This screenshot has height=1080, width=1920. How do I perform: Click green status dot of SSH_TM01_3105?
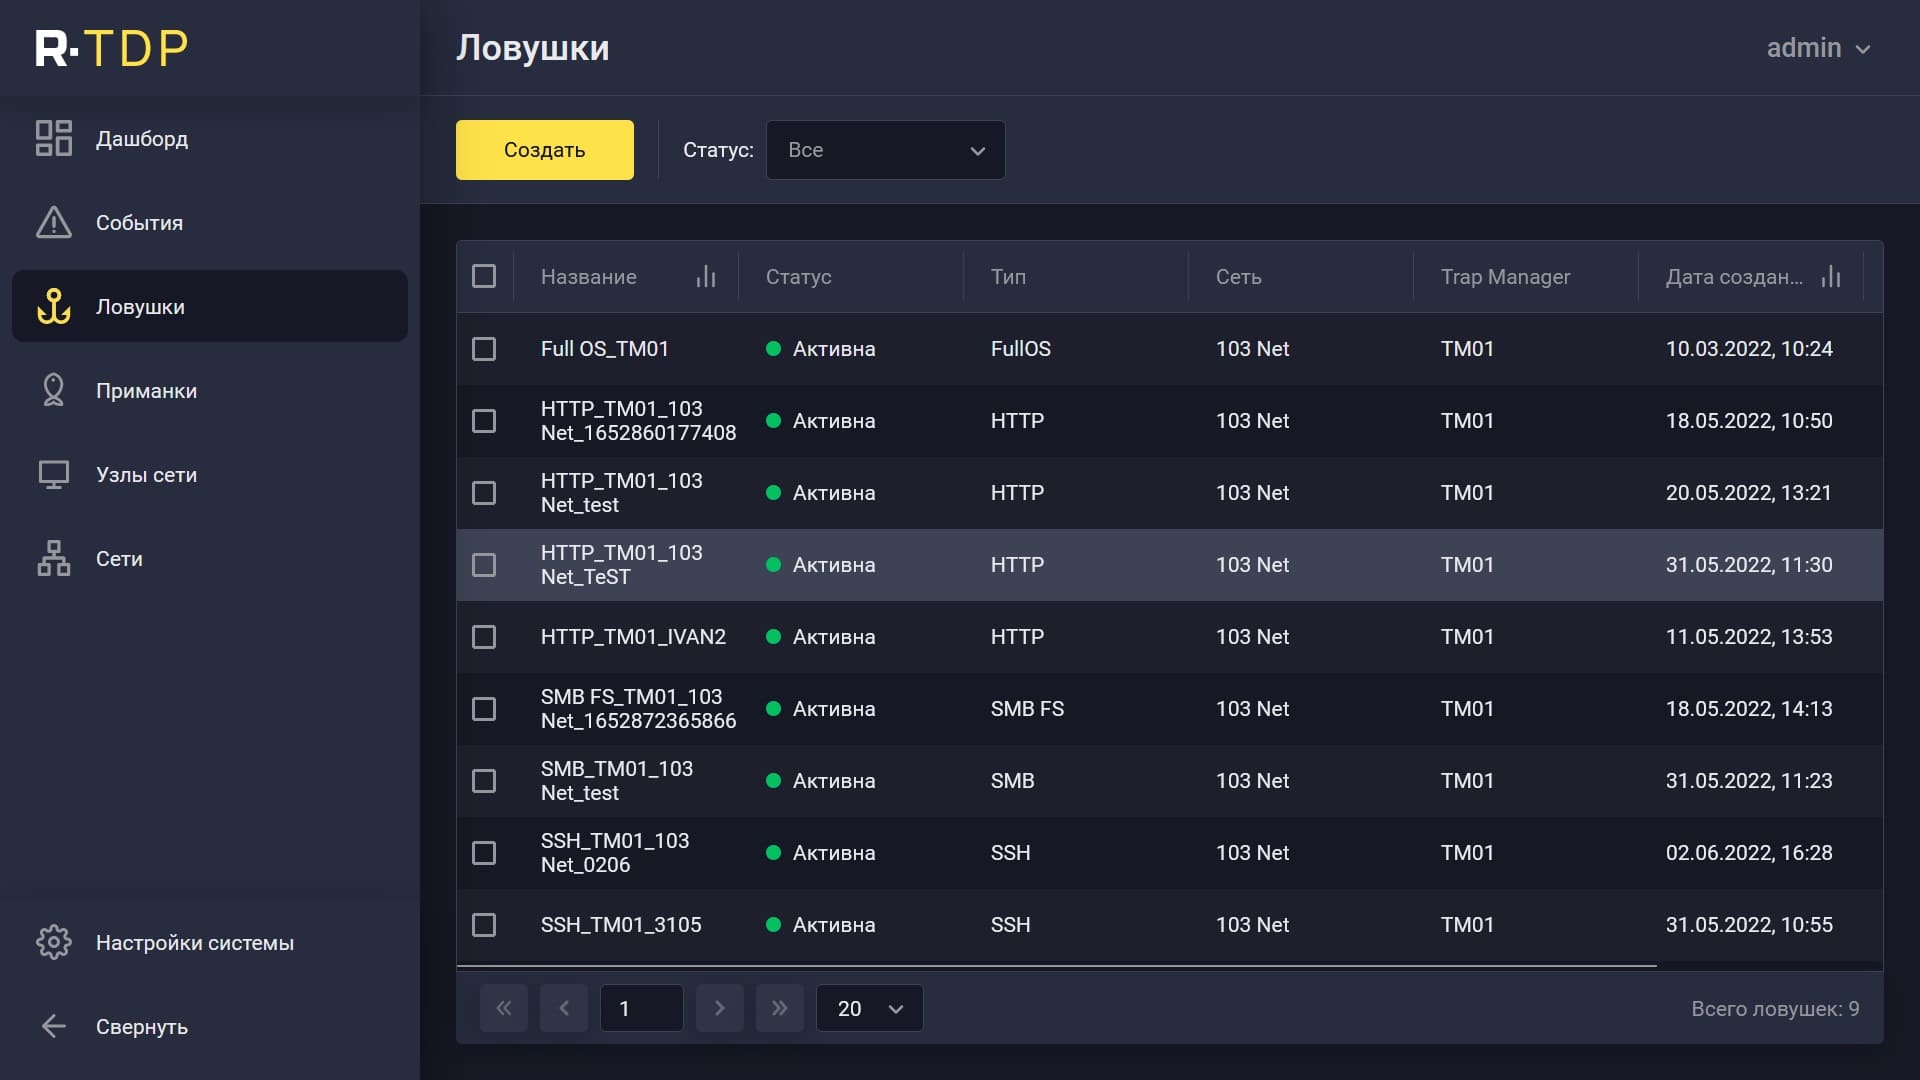pyautogui.click(x=773, y=925)
